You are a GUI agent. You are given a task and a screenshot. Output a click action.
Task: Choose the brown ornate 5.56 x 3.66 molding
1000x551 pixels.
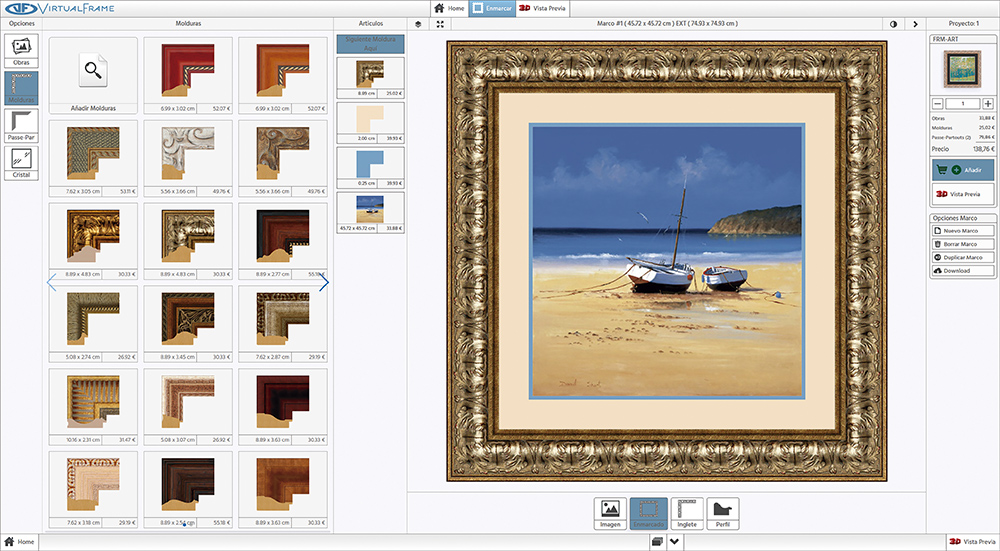click(283, 158)
